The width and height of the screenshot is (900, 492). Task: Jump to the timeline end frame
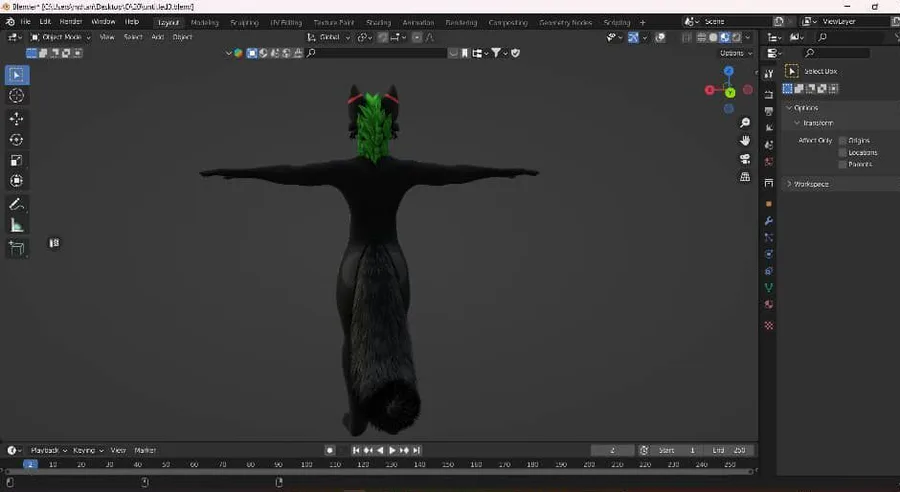pos(417,451)
